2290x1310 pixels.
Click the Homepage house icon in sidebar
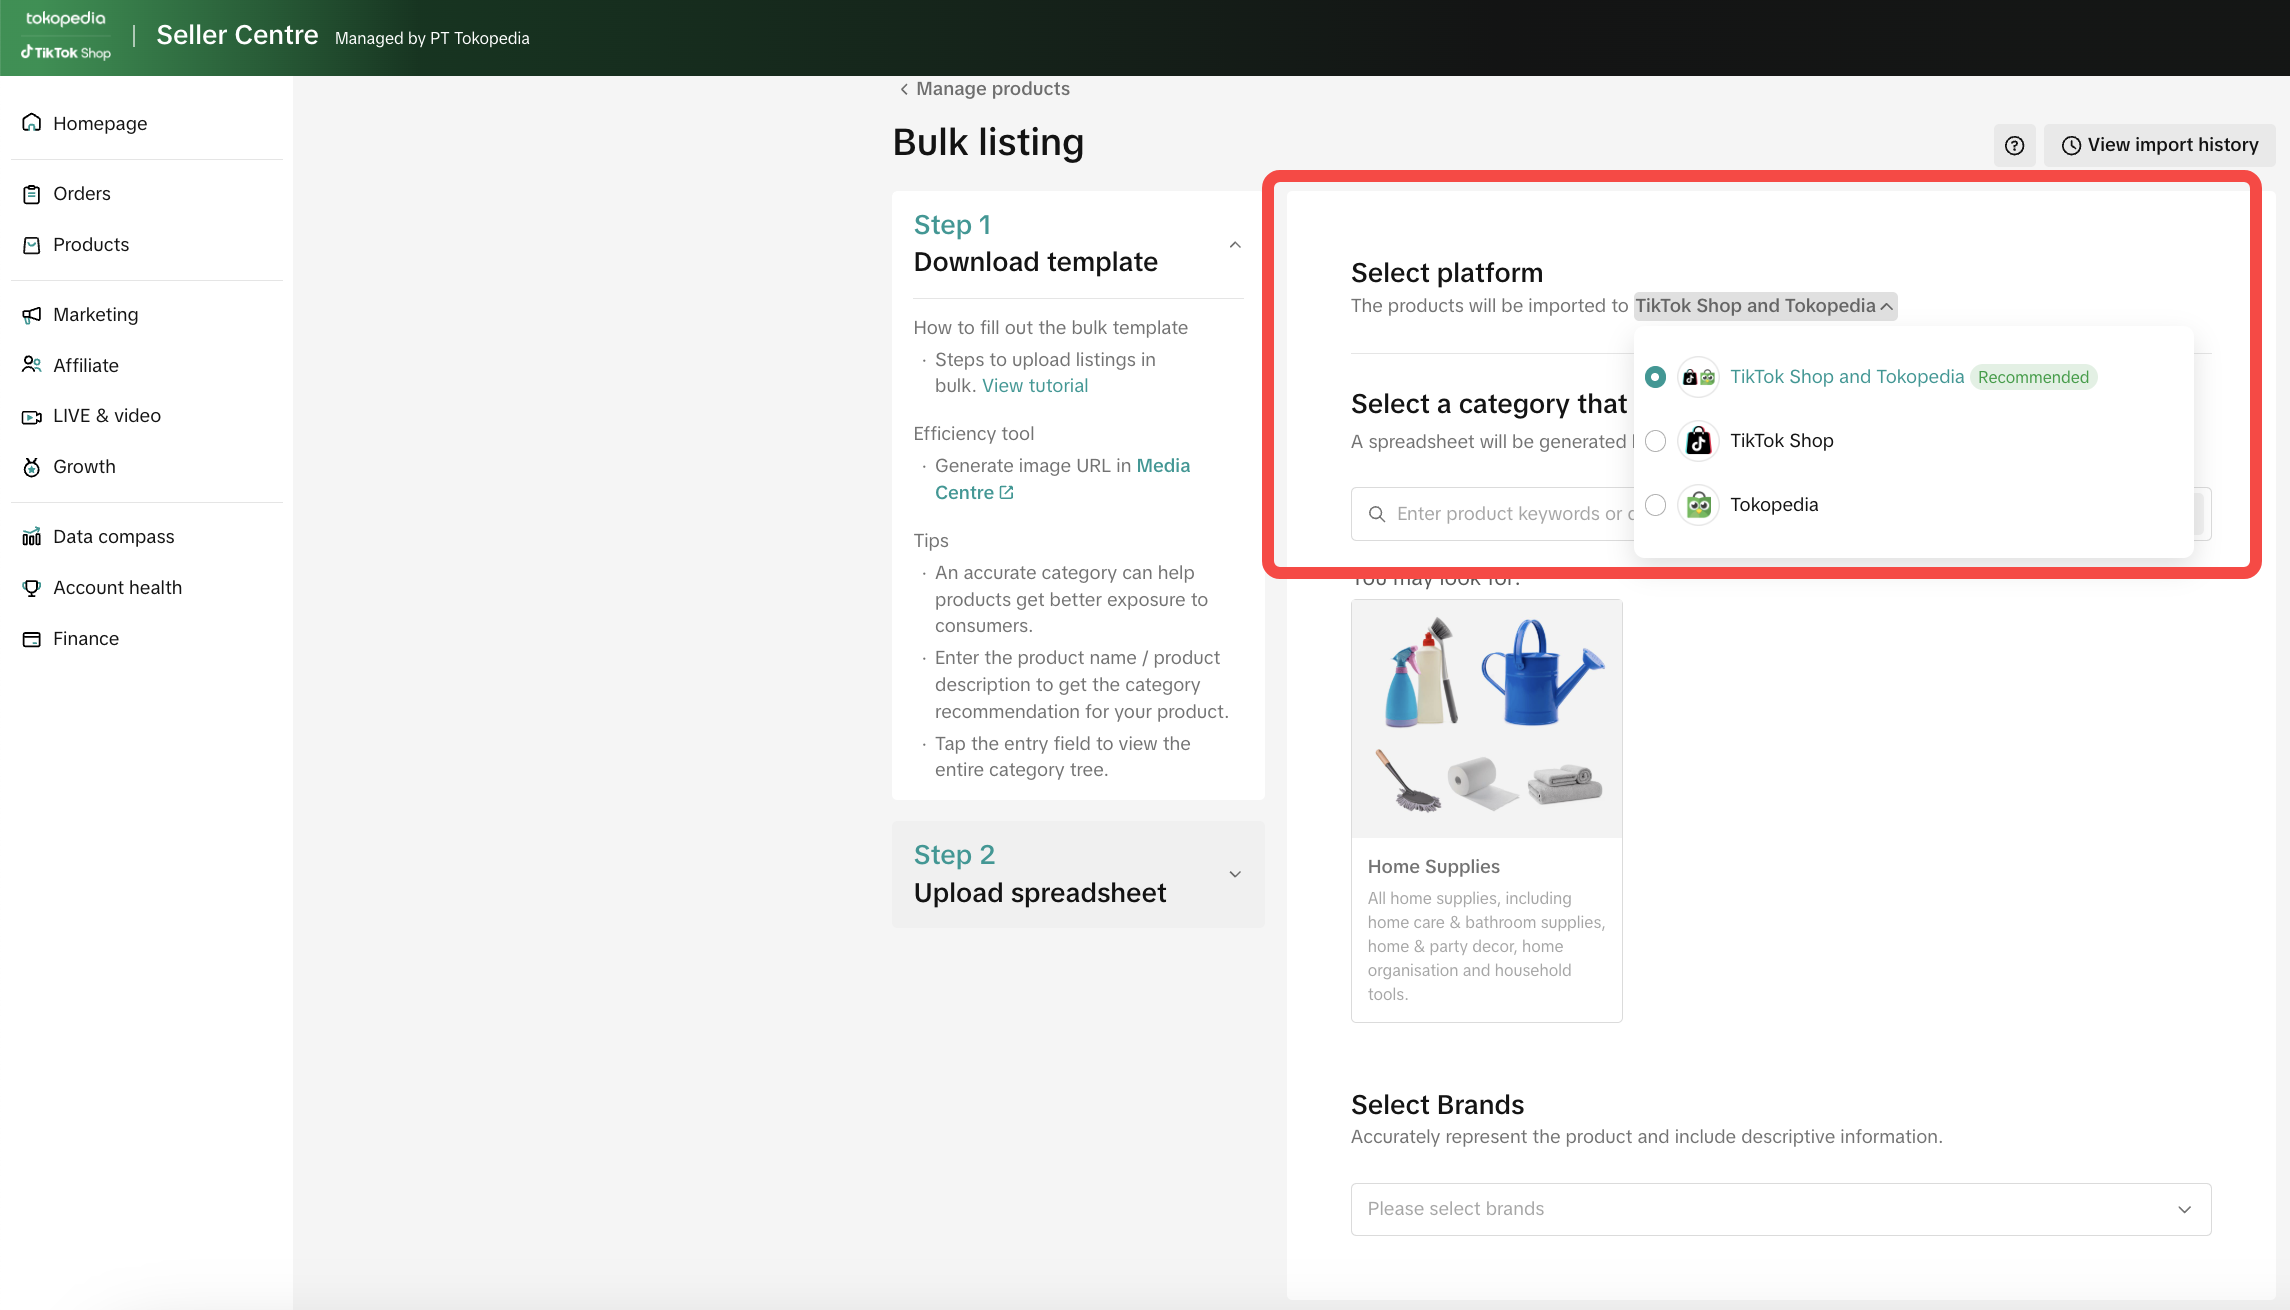(x=32, y=123)
